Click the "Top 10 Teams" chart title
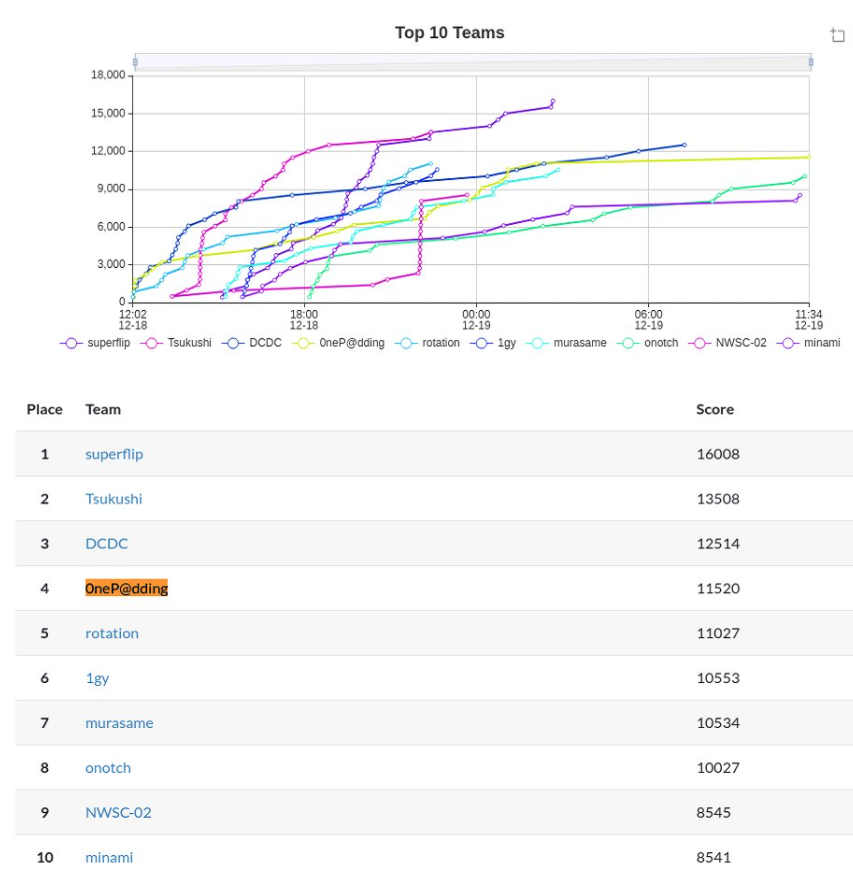Image resolution: width=853 pixels, height=870 pixels. [450, 33]
